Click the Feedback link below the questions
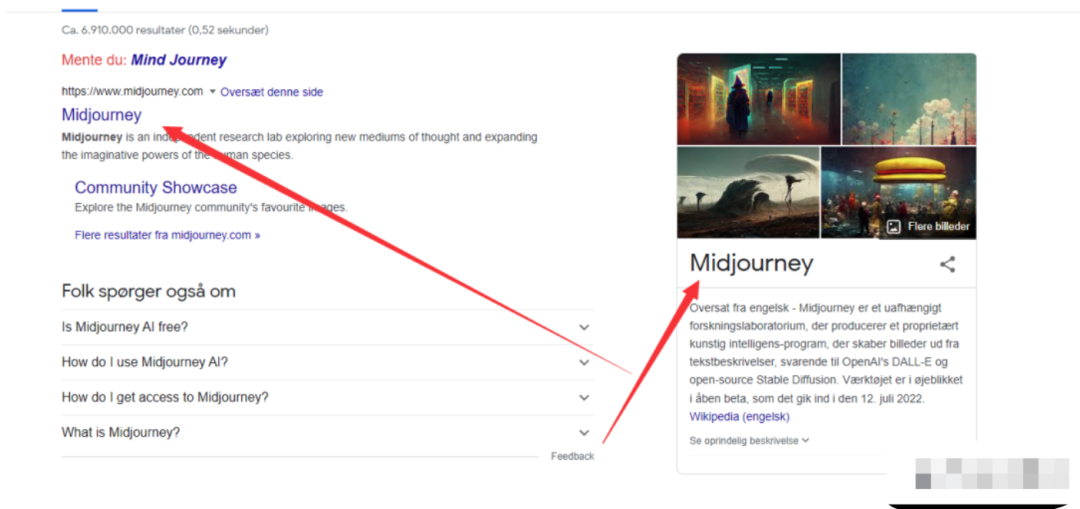 coord(572,456)
